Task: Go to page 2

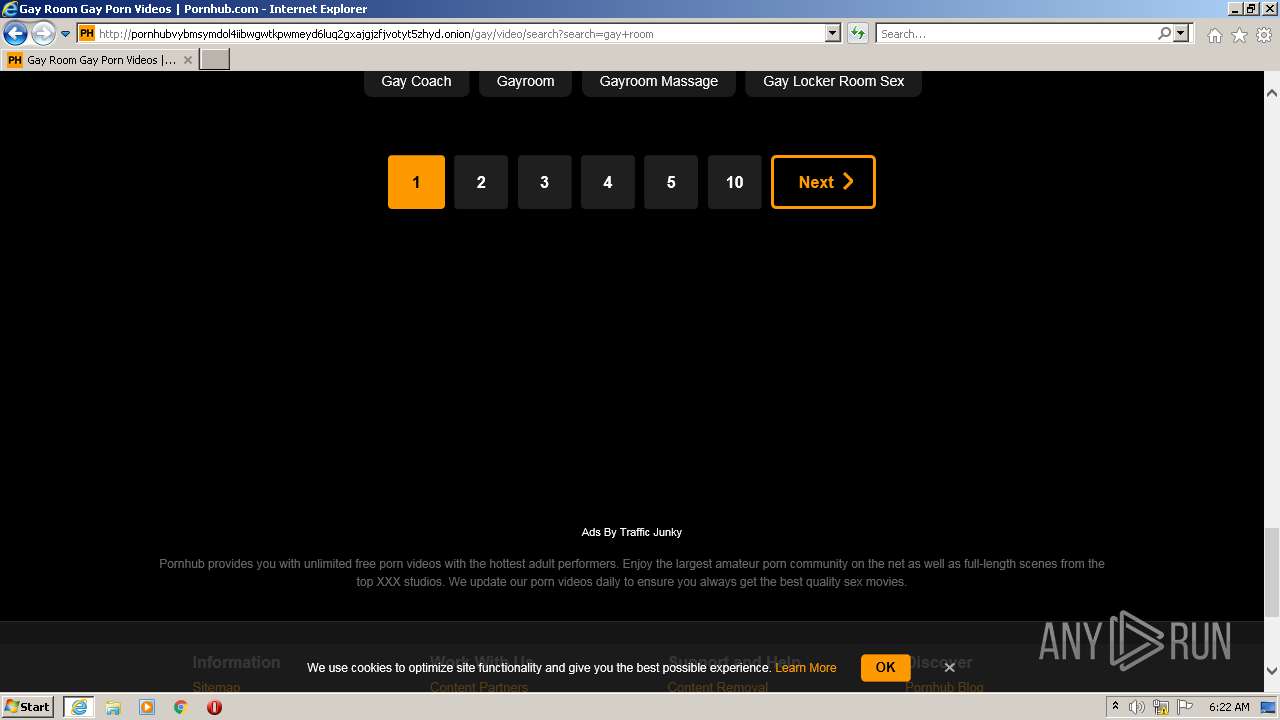Action: (481, 182)
